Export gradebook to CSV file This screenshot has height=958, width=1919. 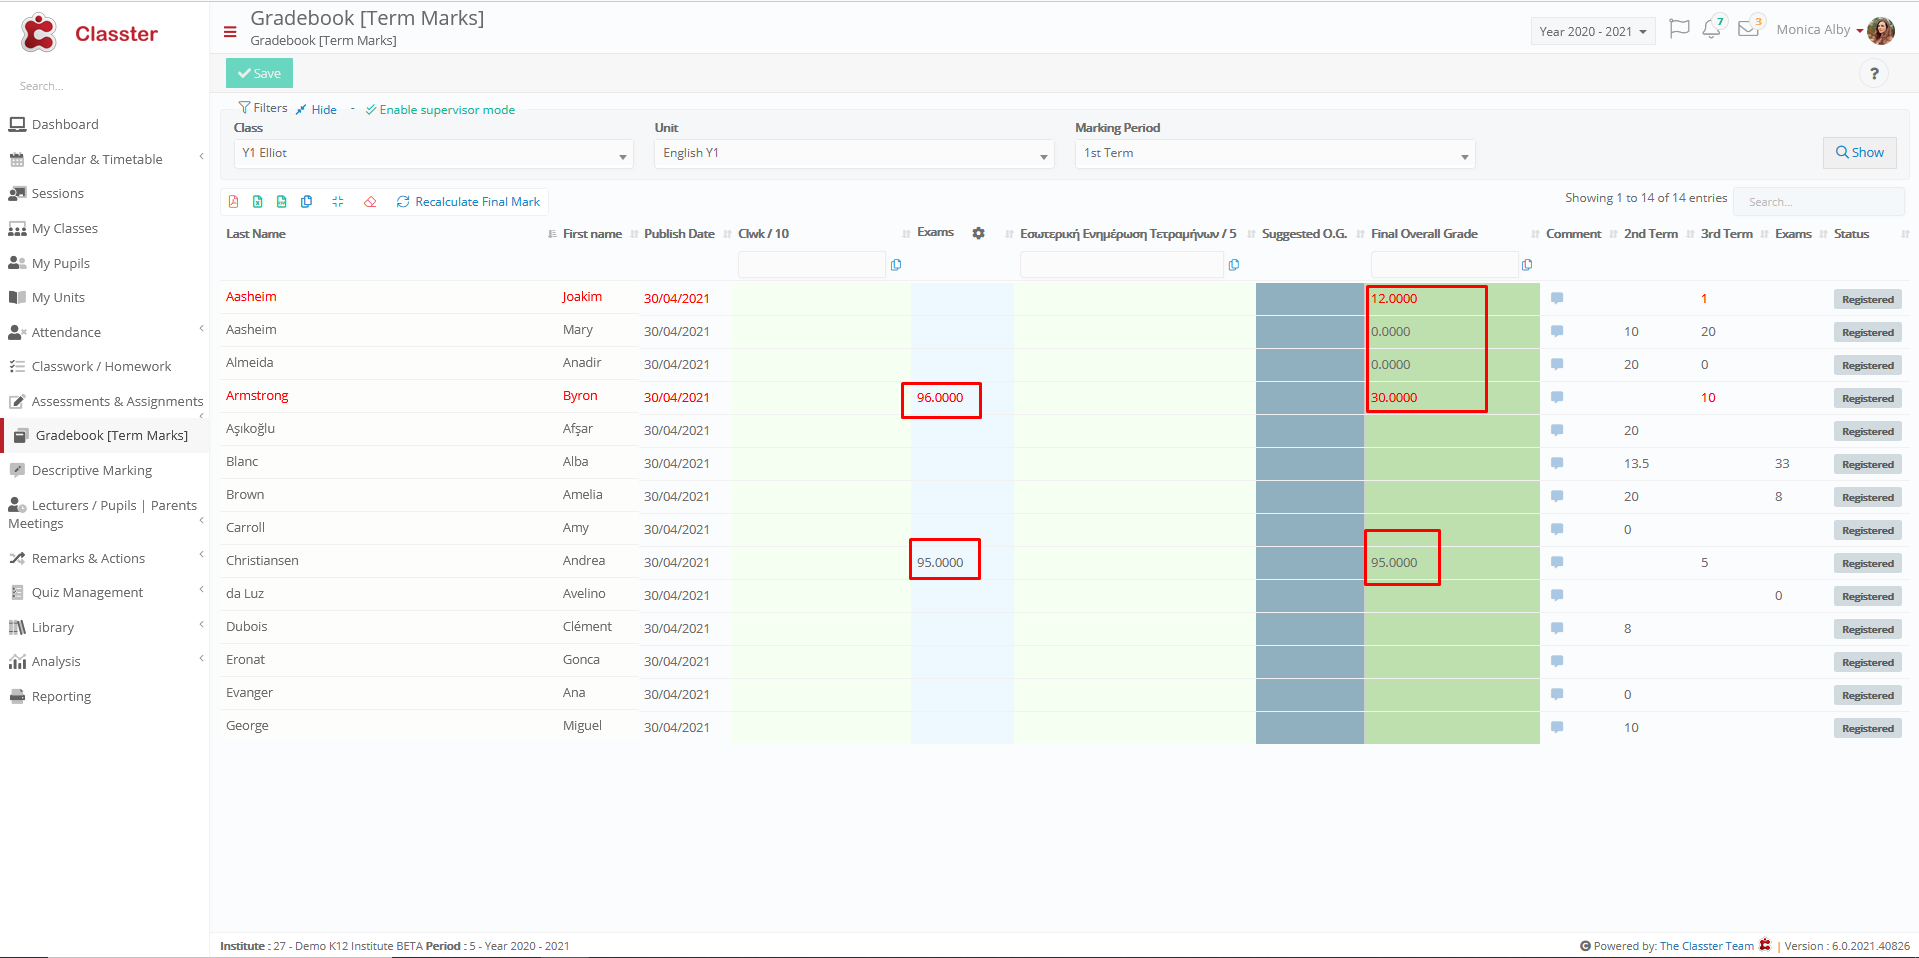click(281, 202)
